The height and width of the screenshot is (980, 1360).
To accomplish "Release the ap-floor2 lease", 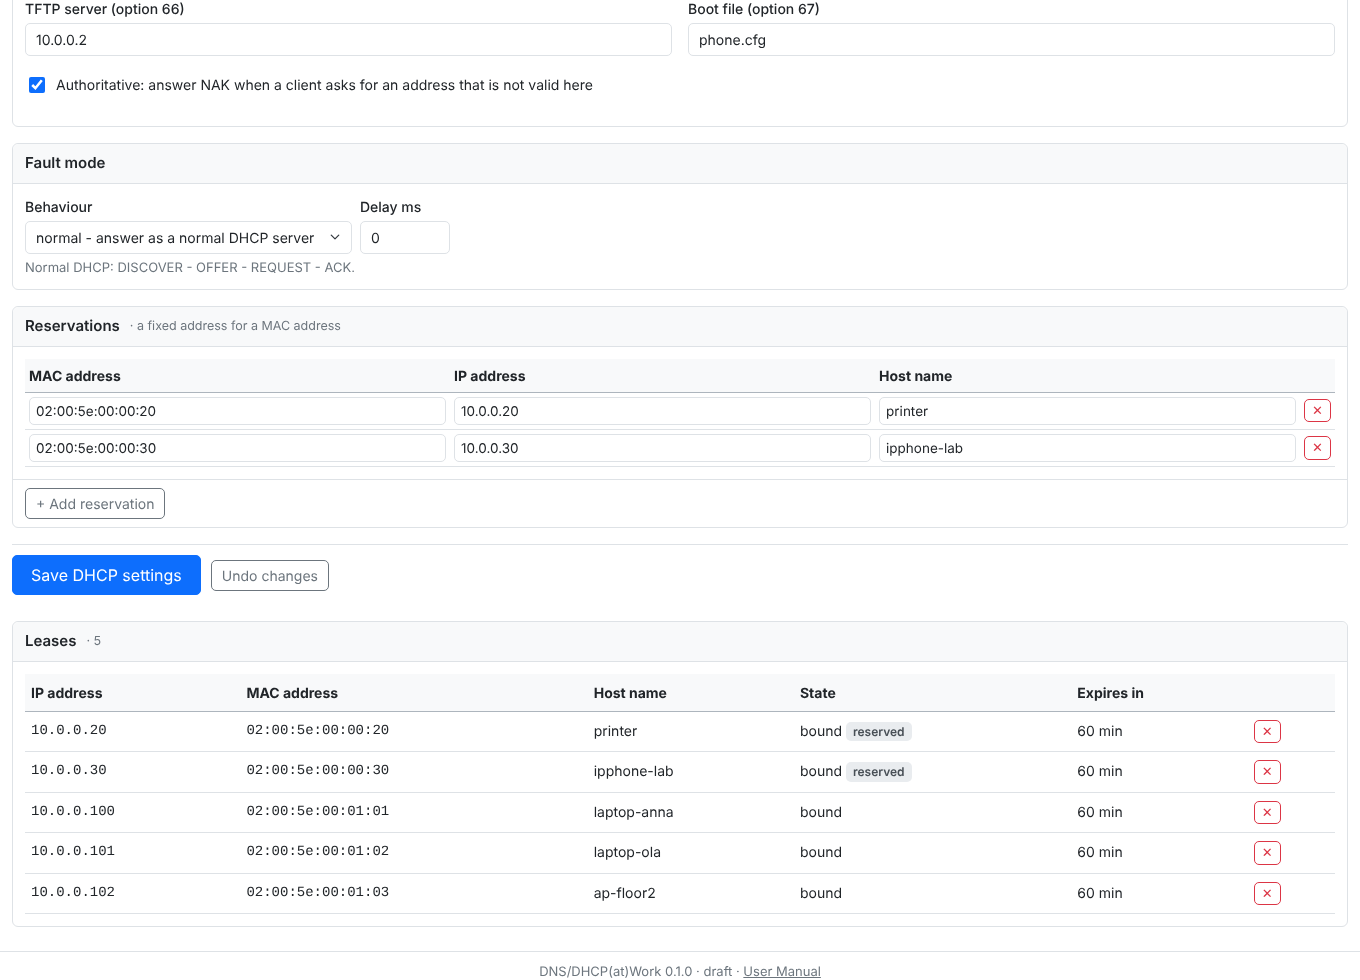I will click(x=1267, y=894).
